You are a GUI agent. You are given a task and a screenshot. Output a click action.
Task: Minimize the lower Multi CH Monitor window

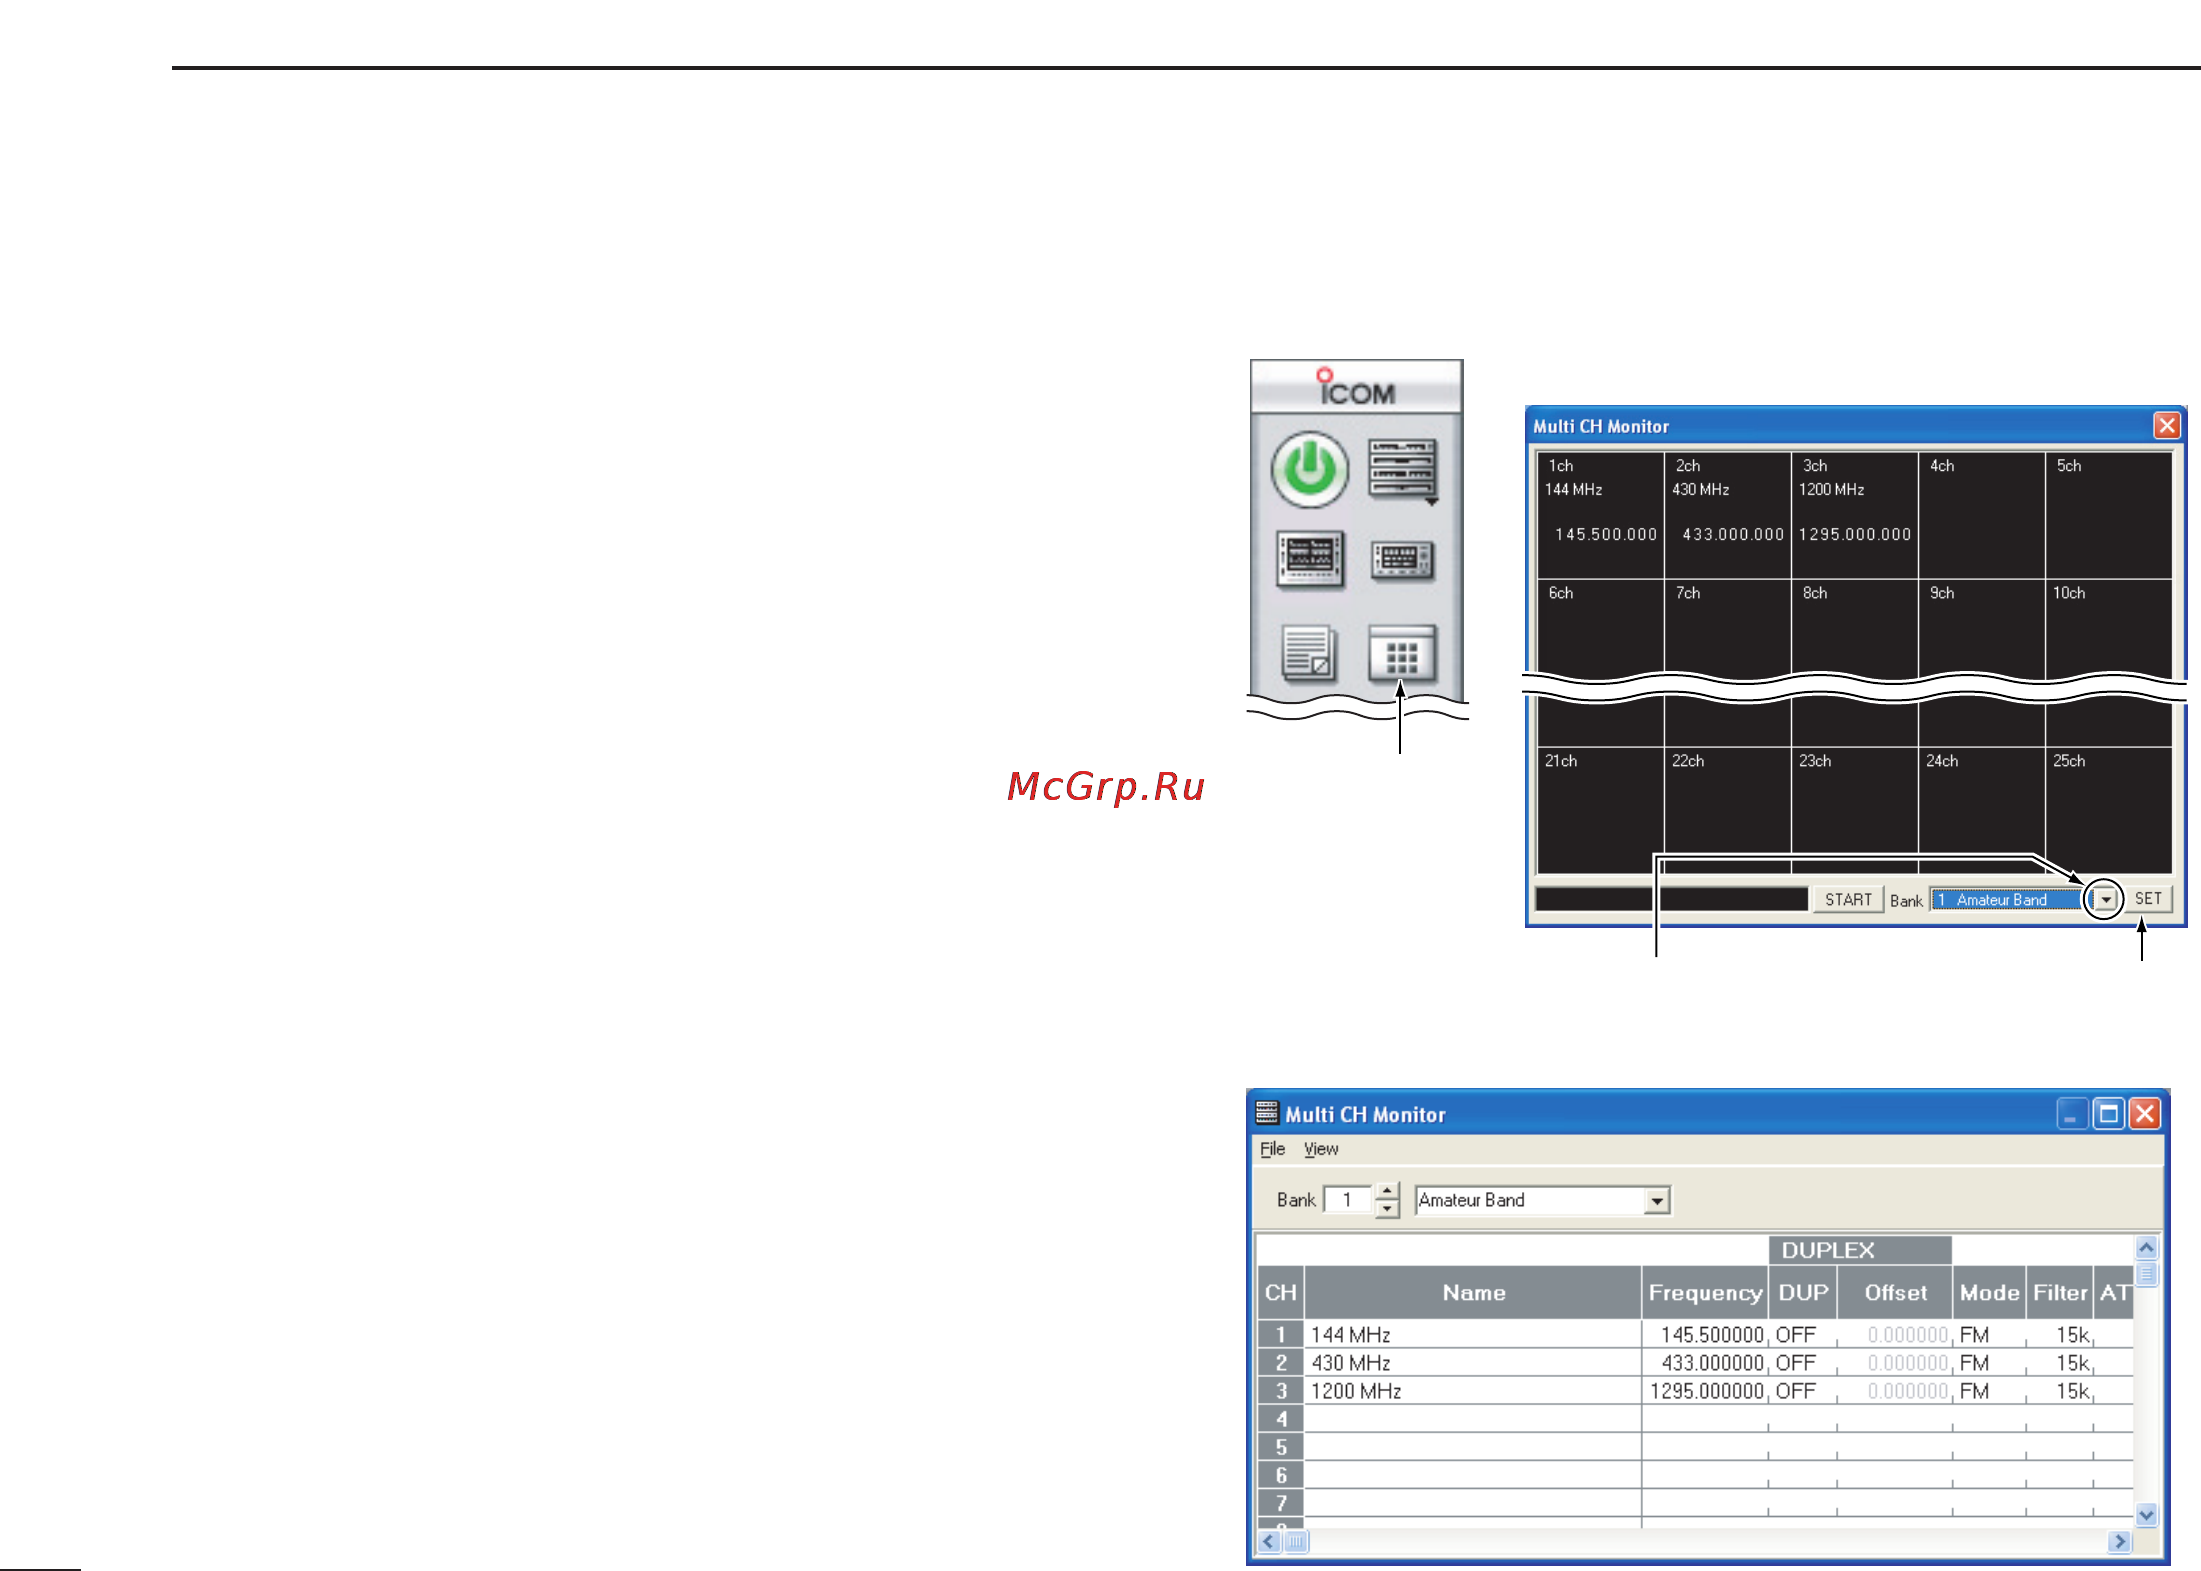click(2072, 1113)
